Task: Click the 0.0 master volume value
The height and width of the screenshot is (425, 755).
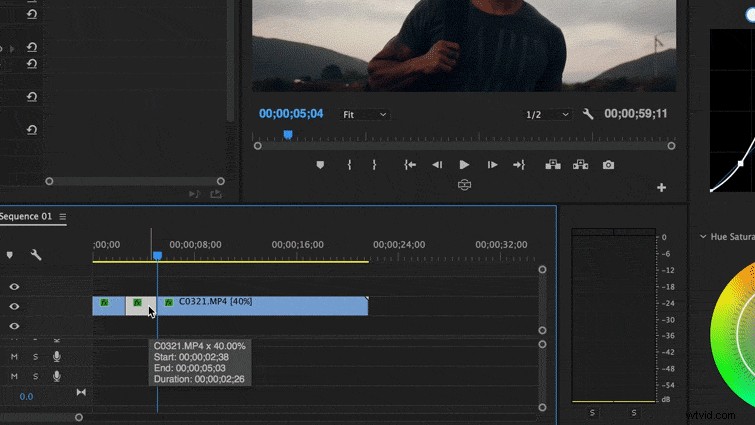Action: tap(26, 397)
